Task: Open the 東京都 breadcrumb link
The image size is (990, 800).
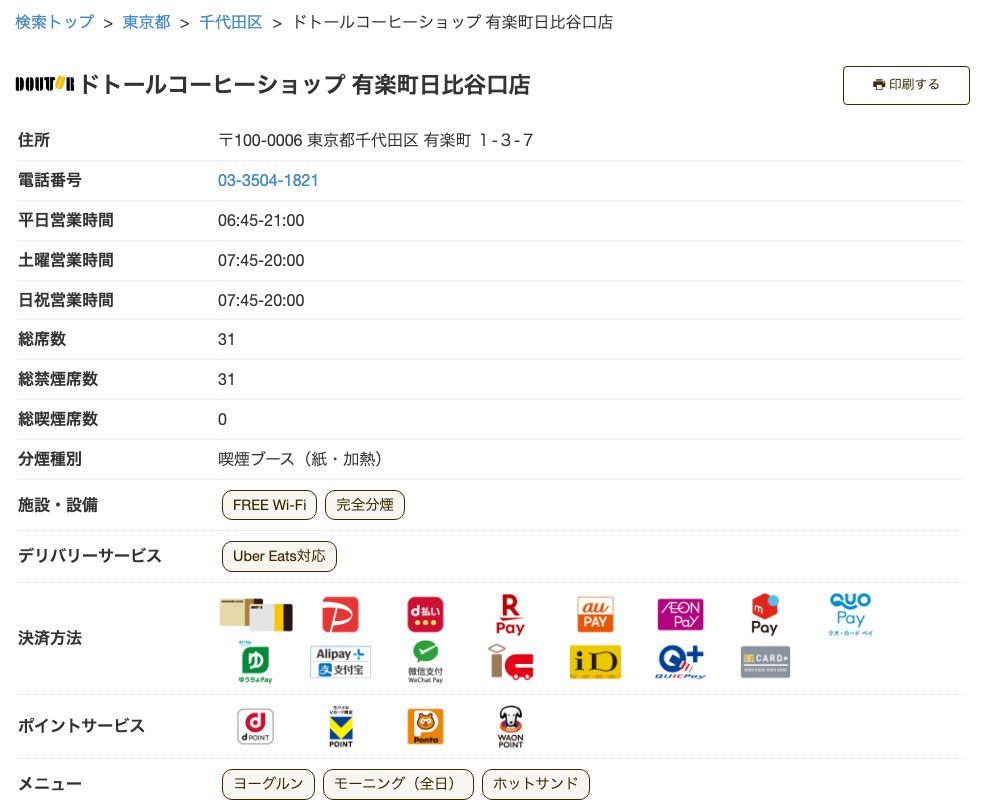Action: click(x=146, y=22)
